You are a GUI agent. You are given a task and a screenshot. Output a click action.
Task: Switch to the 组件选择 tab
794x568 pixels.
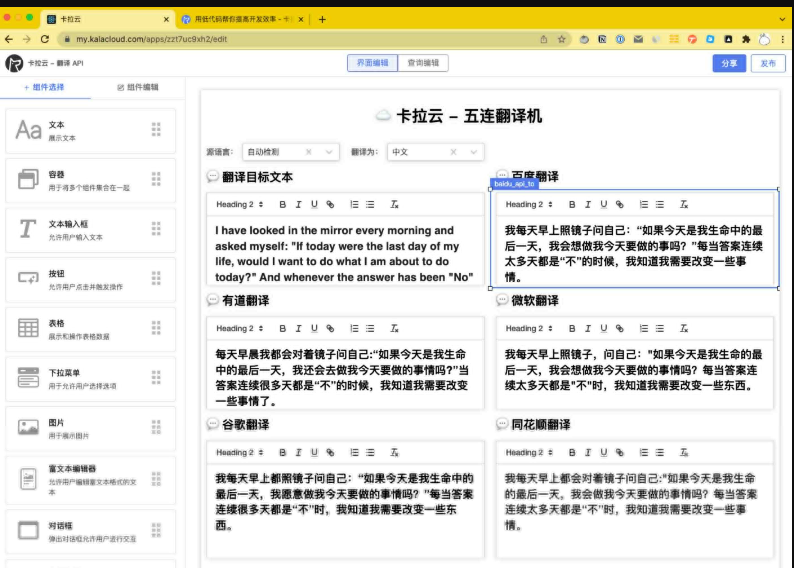[44, 87]
